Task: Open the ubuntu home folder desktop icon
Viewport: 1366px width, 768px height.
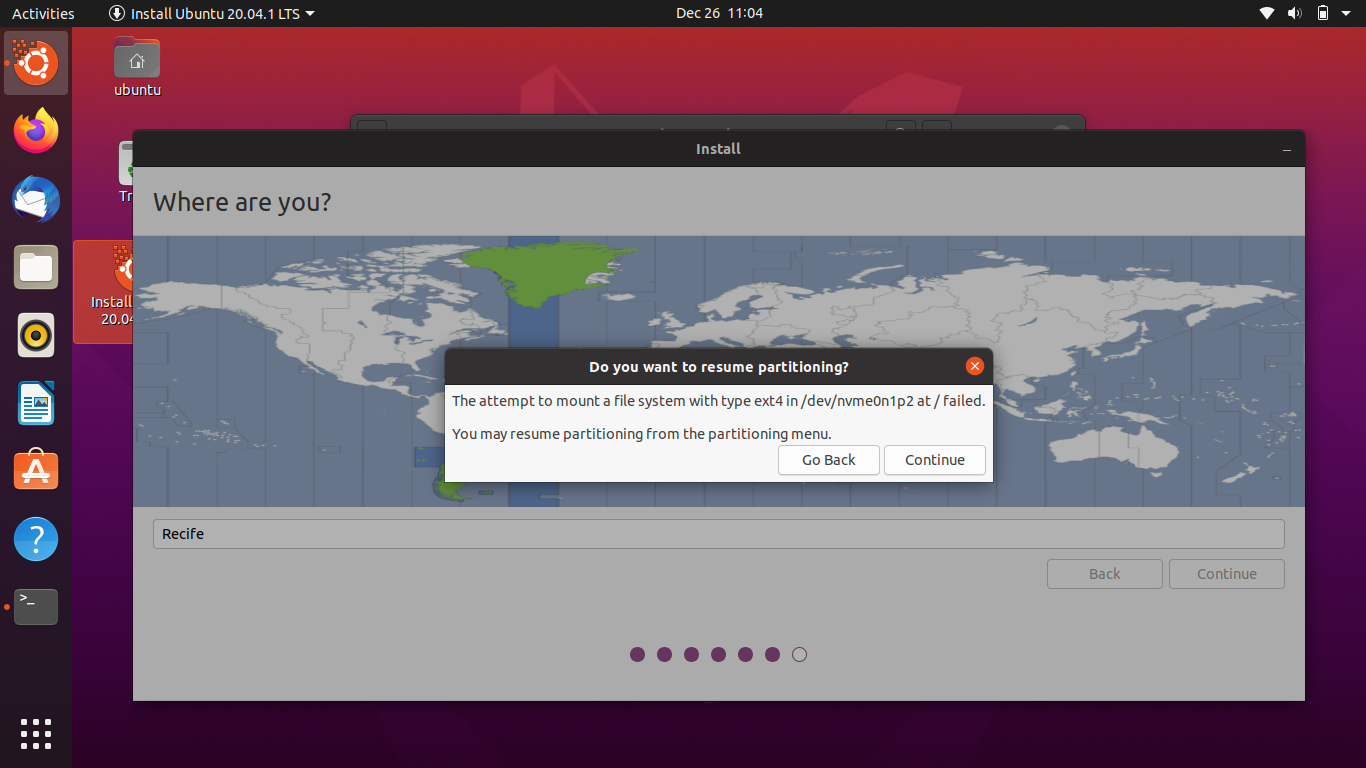Action: (137, 67)
